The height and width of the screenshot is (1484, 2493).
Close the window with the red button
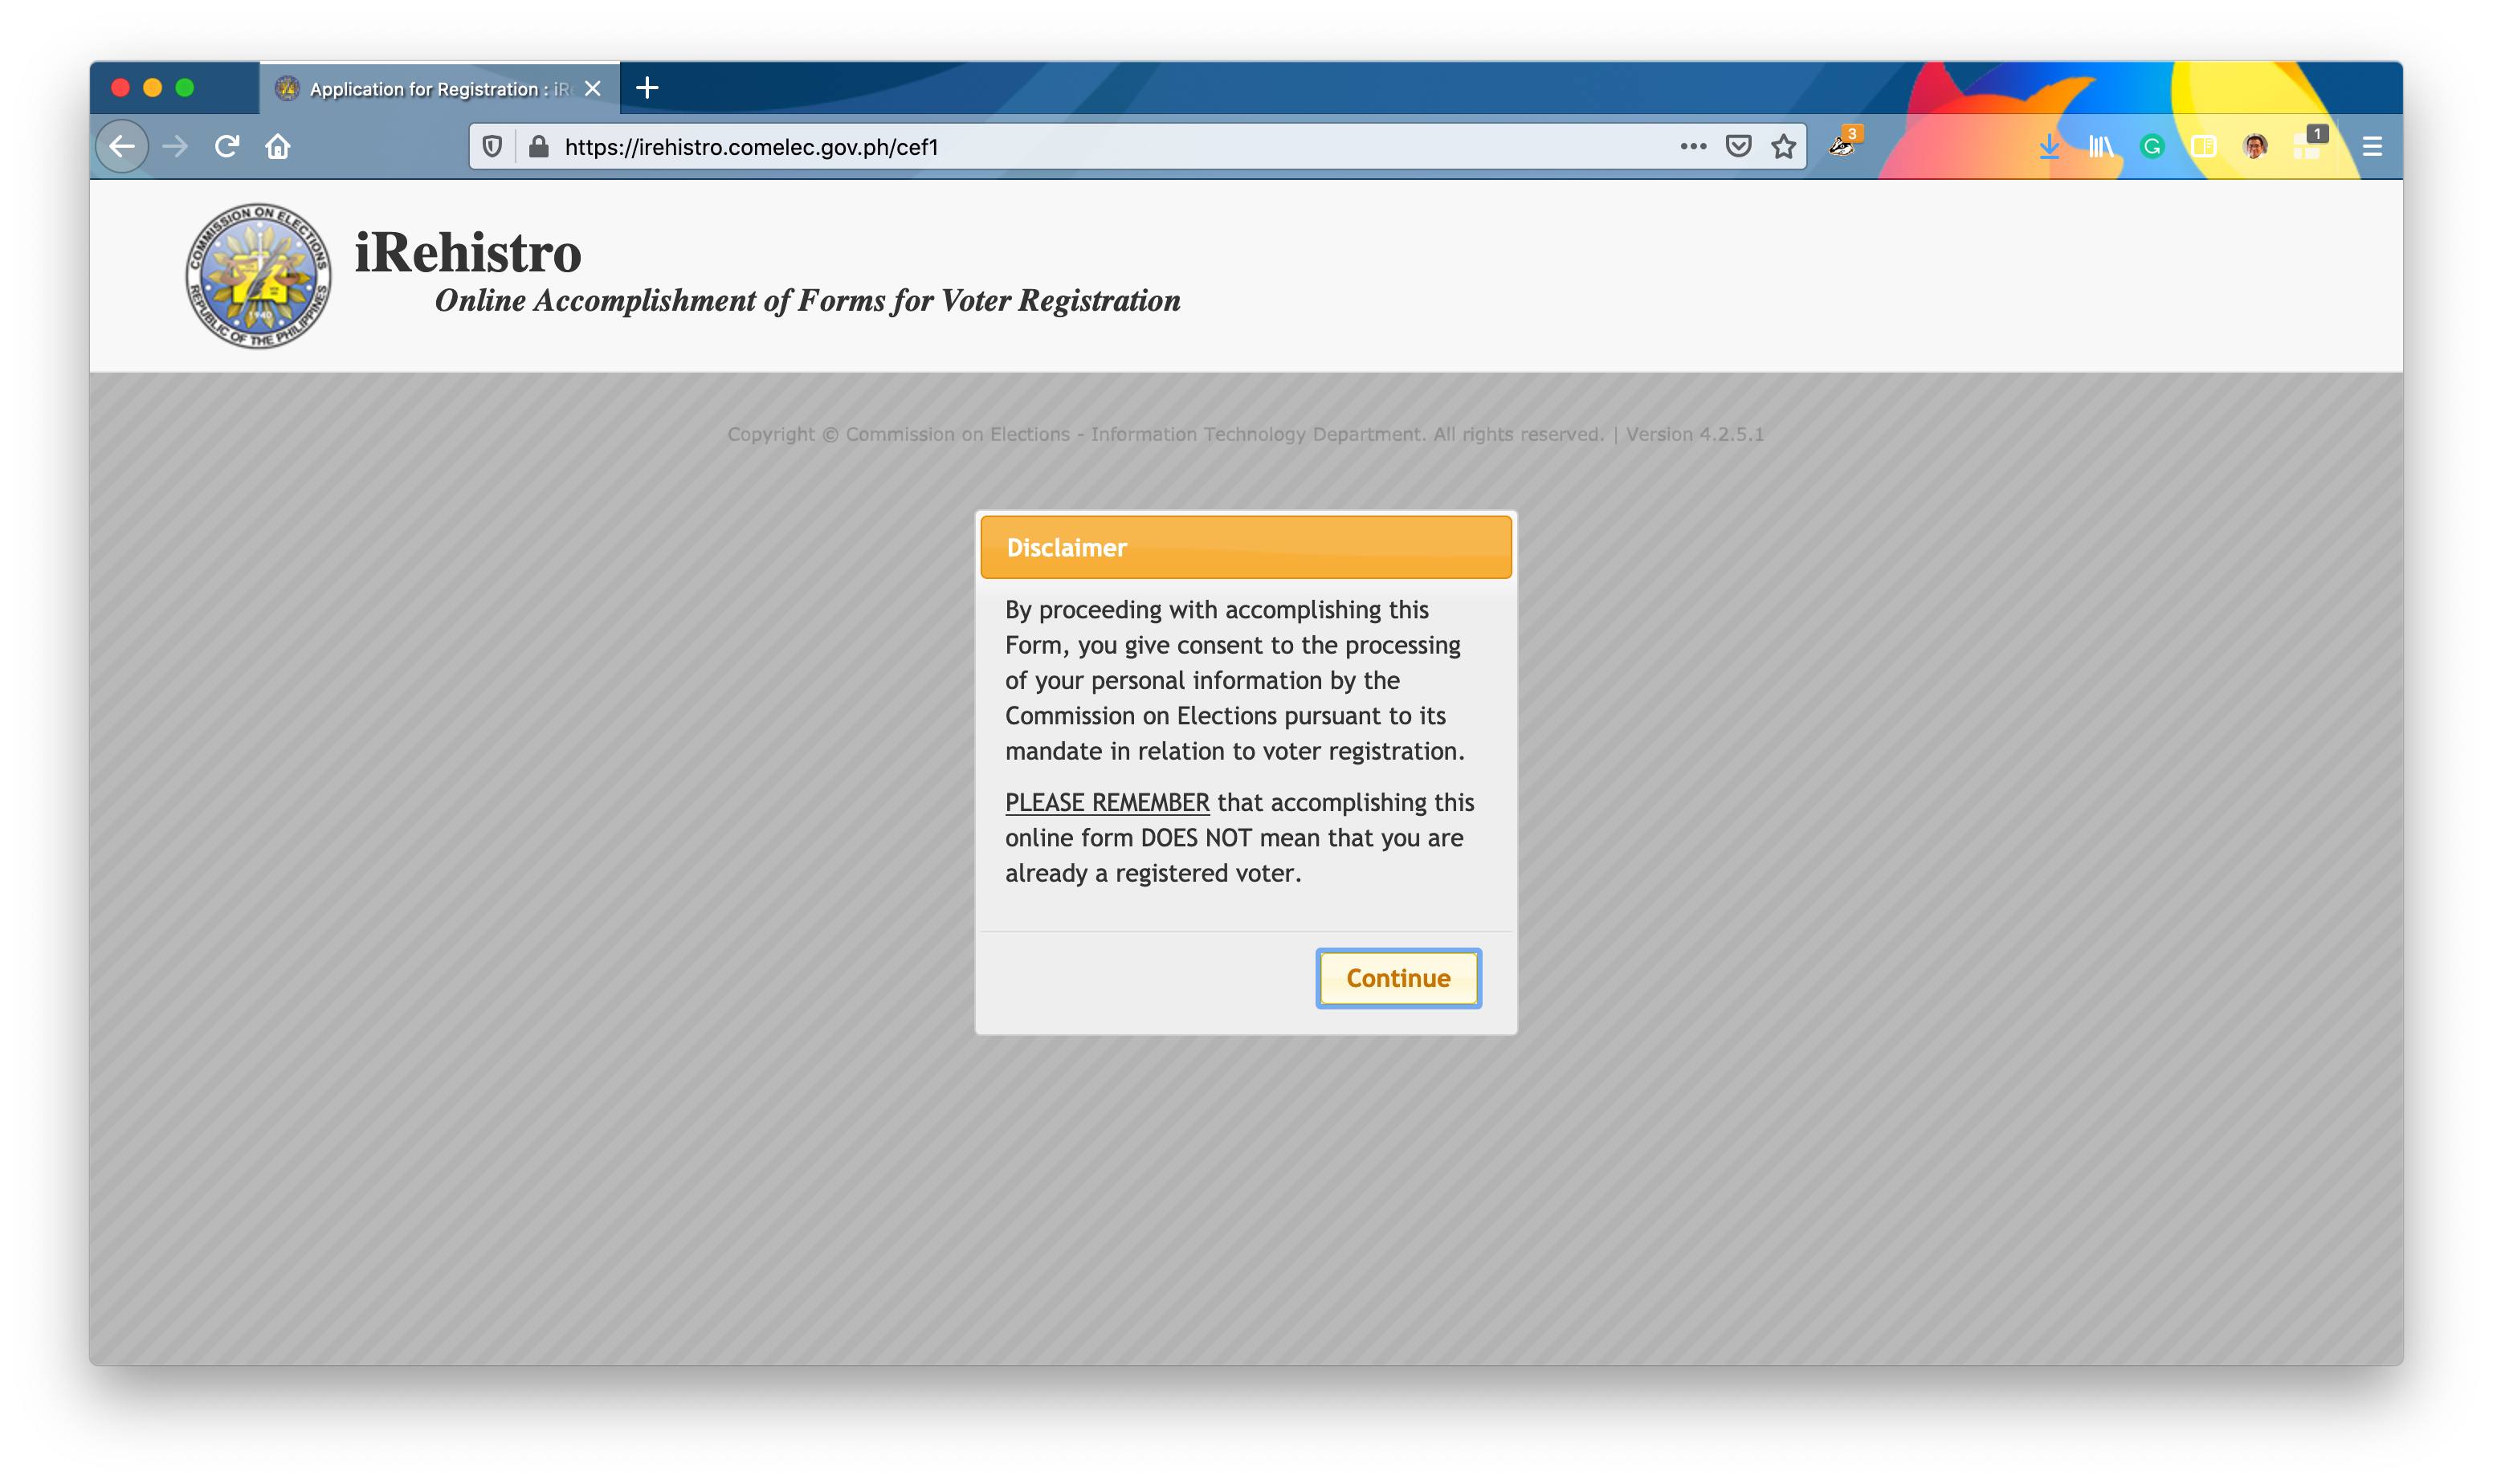click(x=120, y=88)
